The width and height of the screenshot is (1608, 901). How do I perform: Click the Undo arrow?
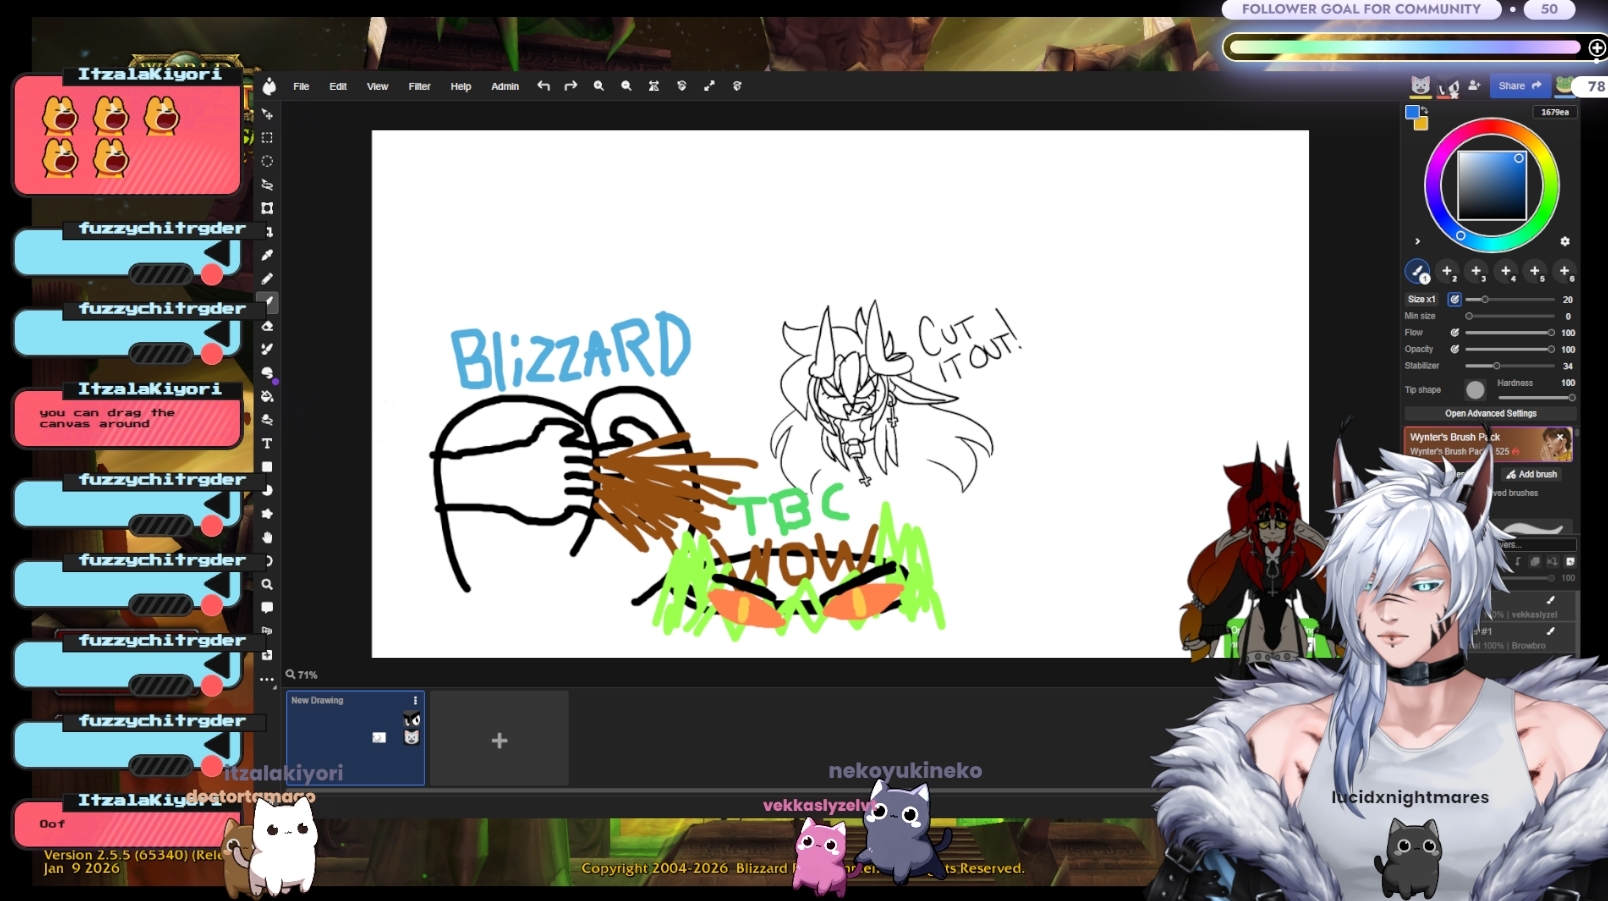click(x=543, y=86)
